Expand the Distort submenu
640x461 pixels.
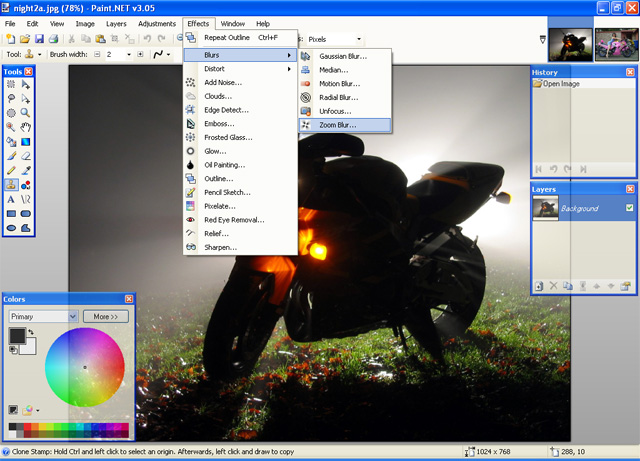[x=240, y=69]
